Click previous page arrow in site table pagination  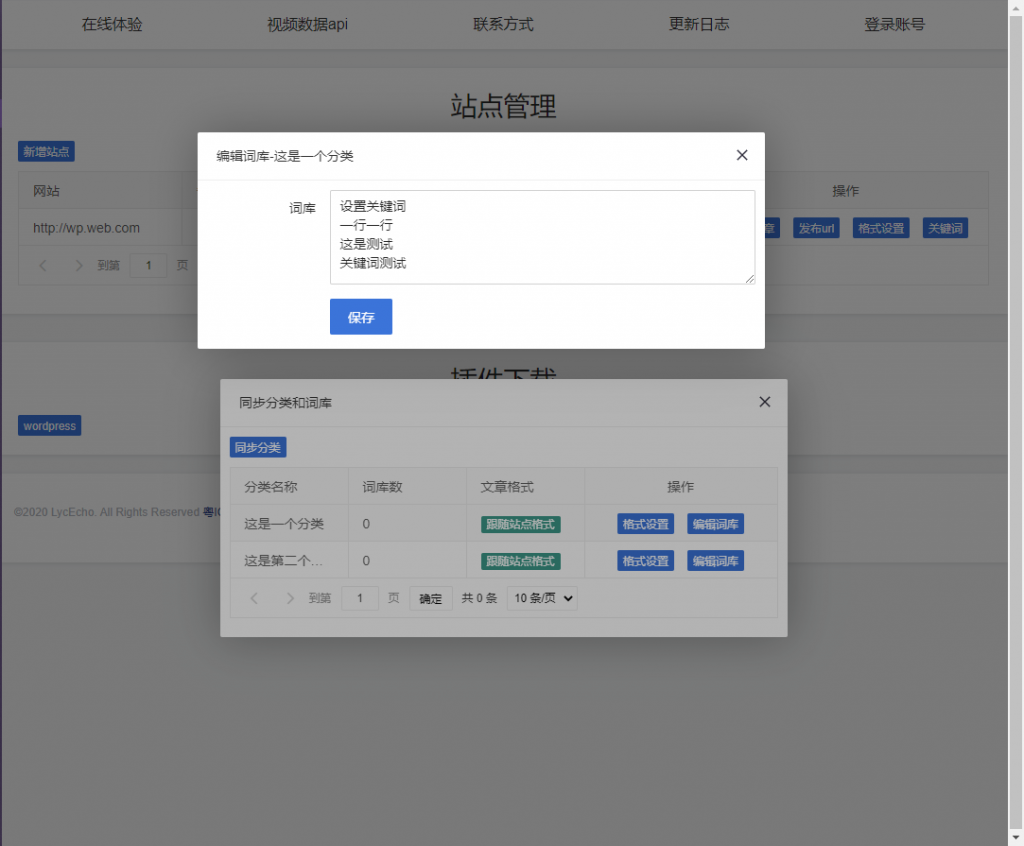tap(43, 266)
